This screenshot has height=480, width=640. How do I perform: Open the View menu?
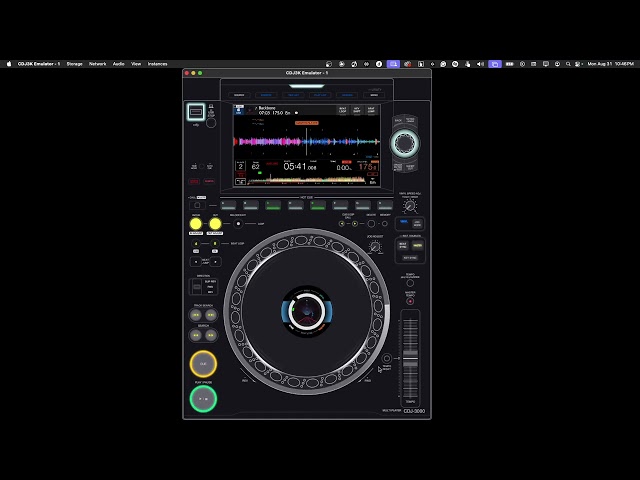coord(136,64)
